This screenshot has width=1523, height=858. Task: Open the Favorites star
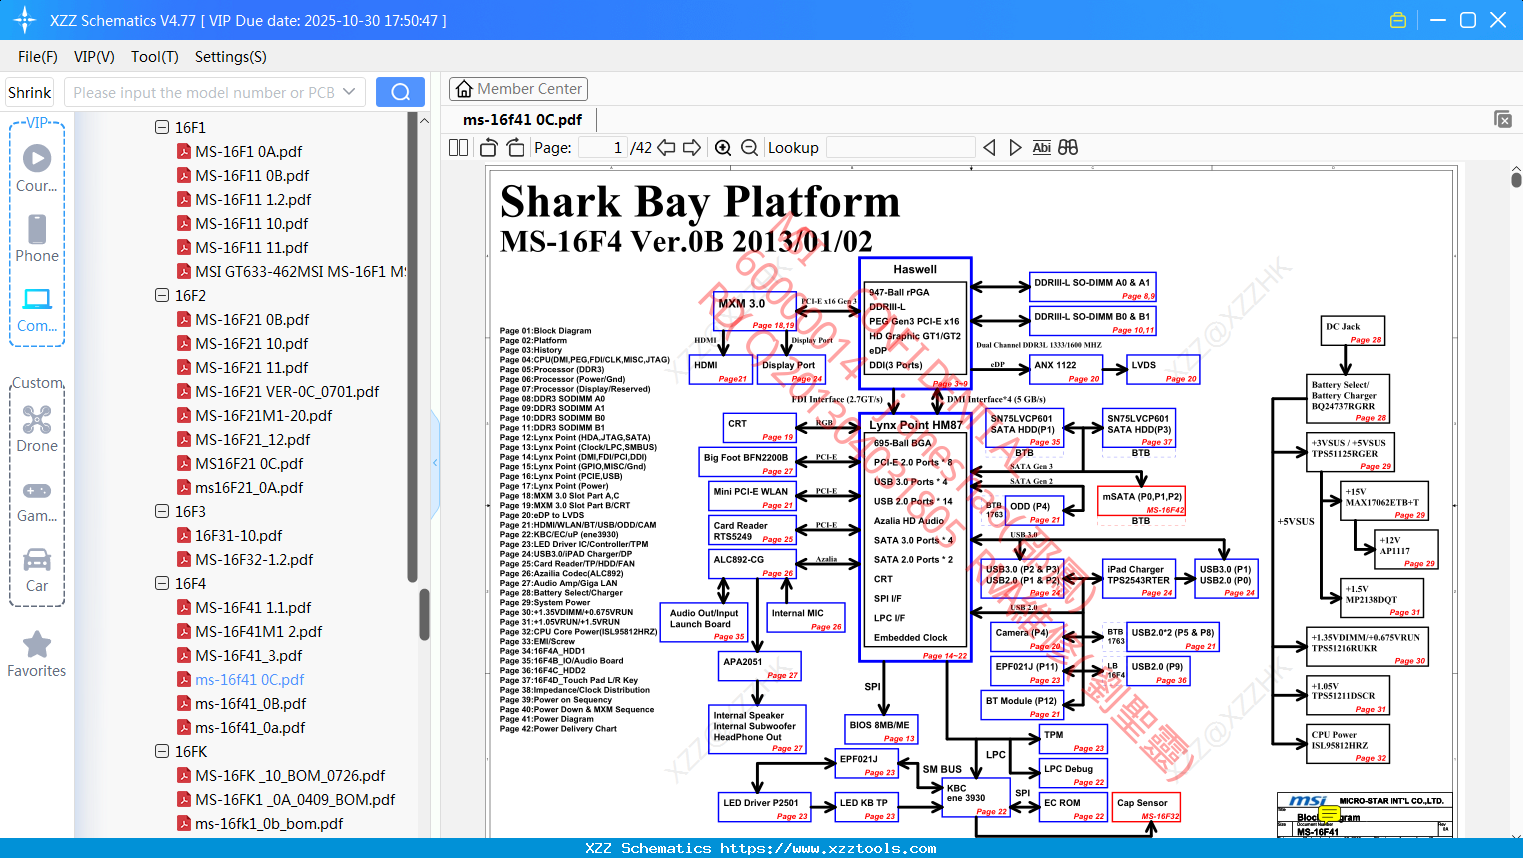point(37,654)
